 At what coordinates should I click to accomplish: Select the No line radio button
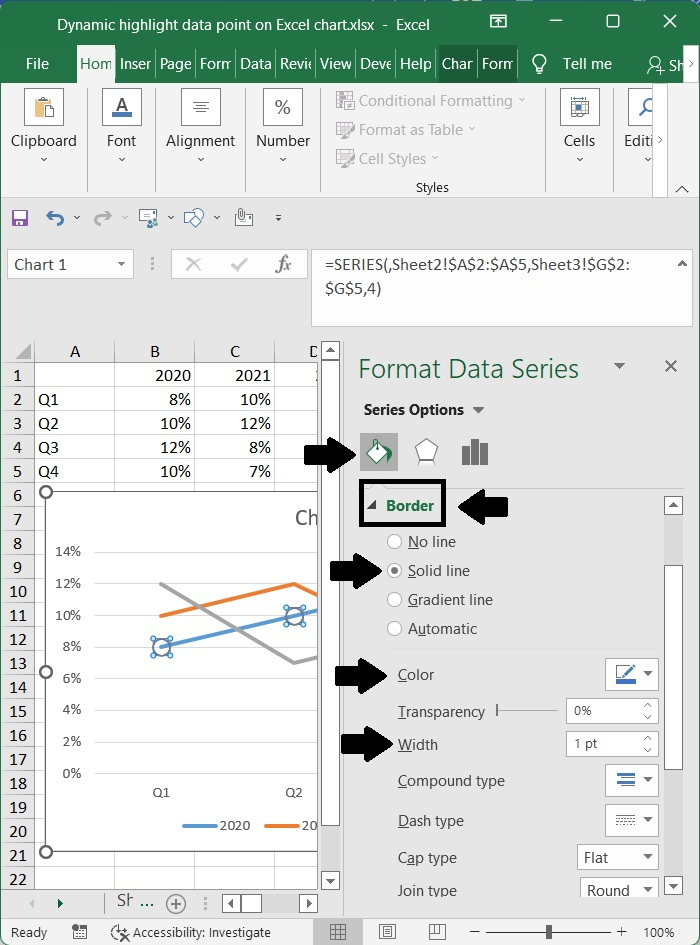[x=394, y=542]
